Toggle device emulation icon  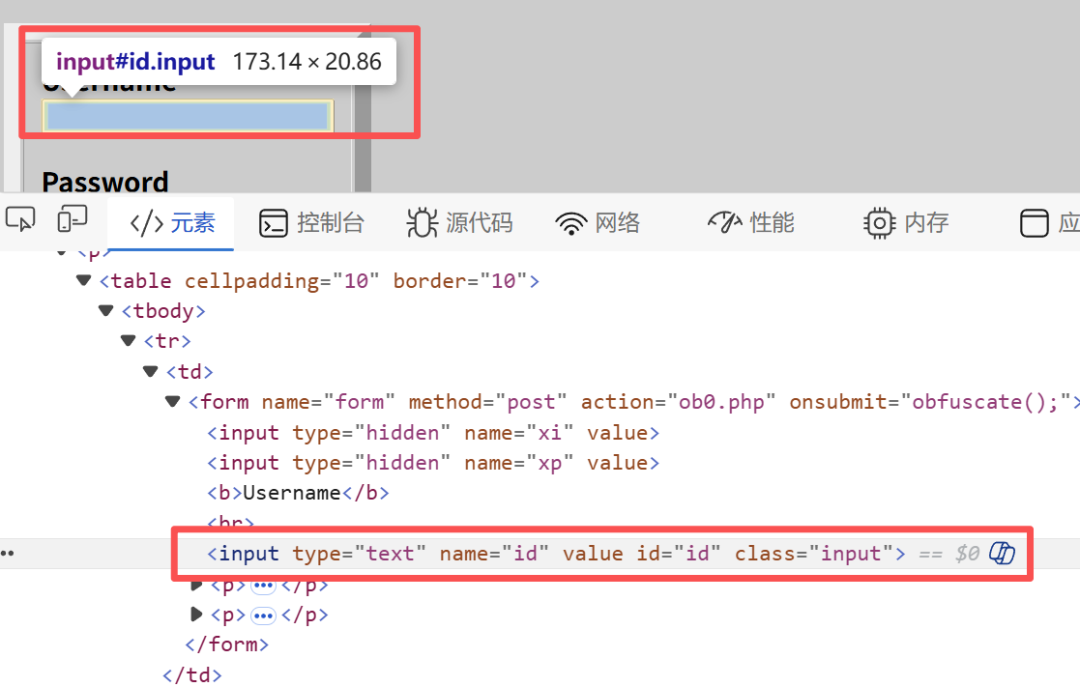(72, 221)
